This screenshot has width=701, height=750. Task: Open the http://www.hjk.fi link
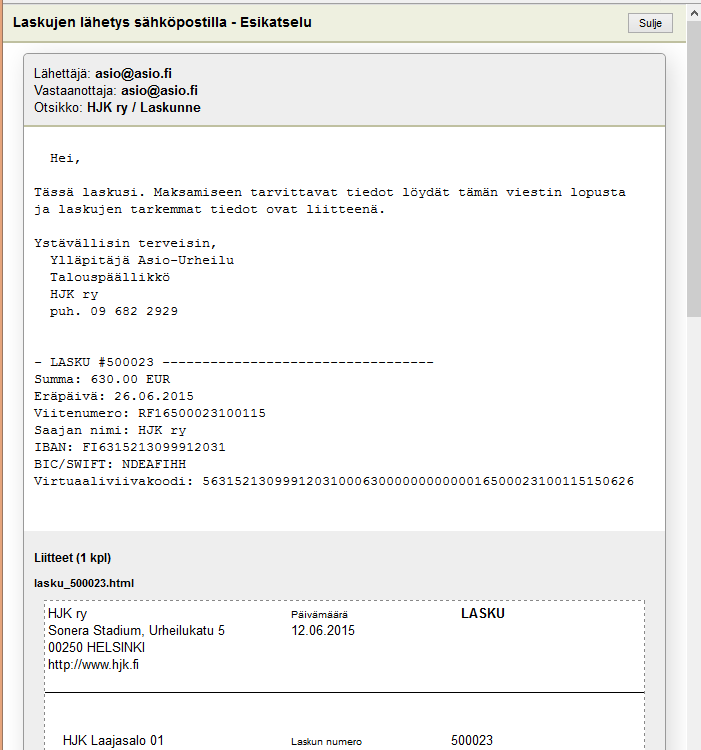pyautogui.click(x=93, y=664)
